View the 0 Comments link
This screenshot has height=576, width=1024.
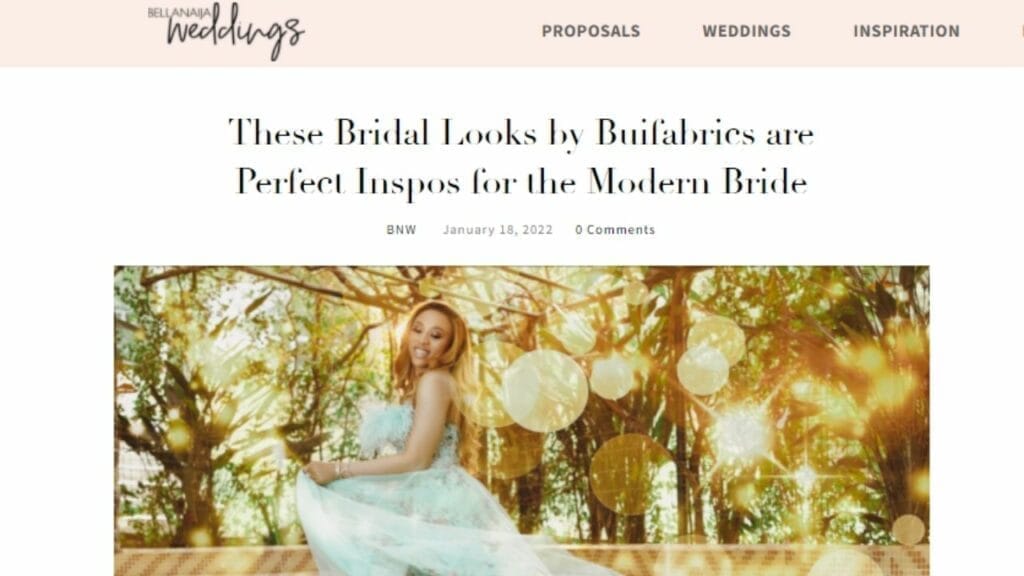pyautogui.click(x=615, y=230)
